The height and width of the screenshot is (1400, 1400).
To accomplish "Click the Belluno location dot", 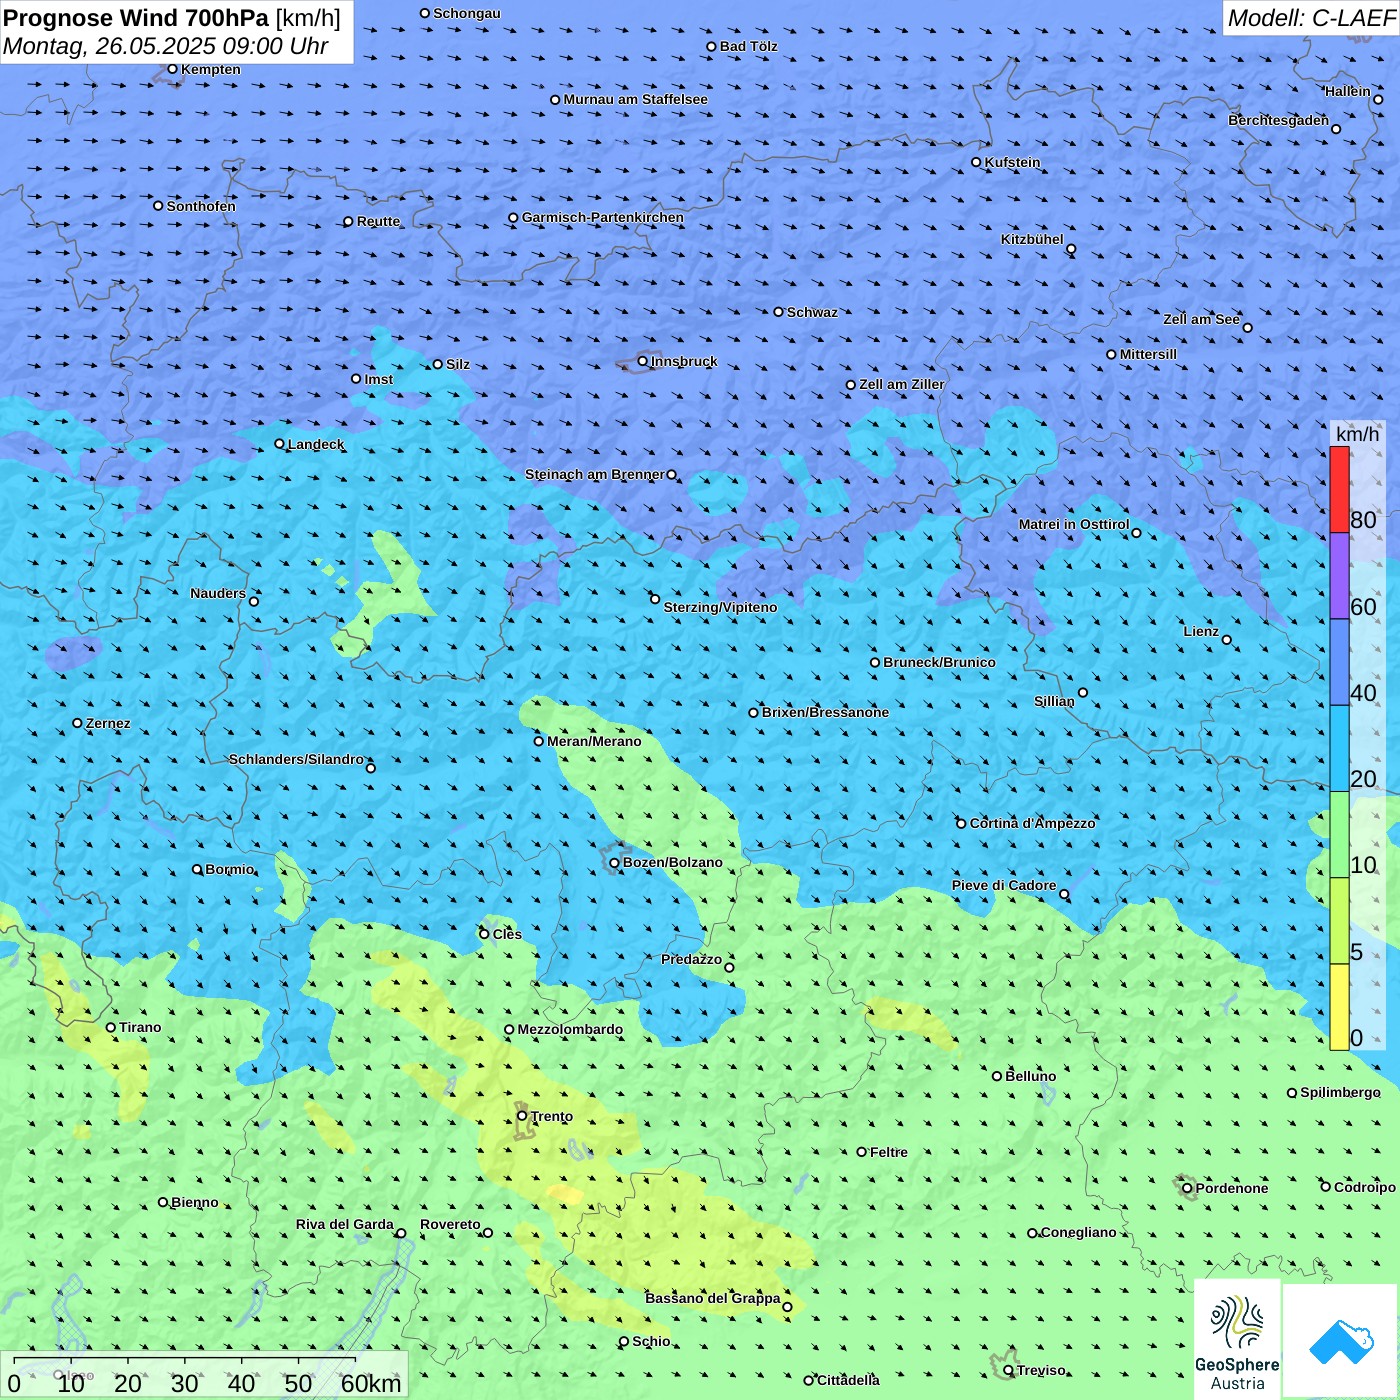I will point(997,1076).
